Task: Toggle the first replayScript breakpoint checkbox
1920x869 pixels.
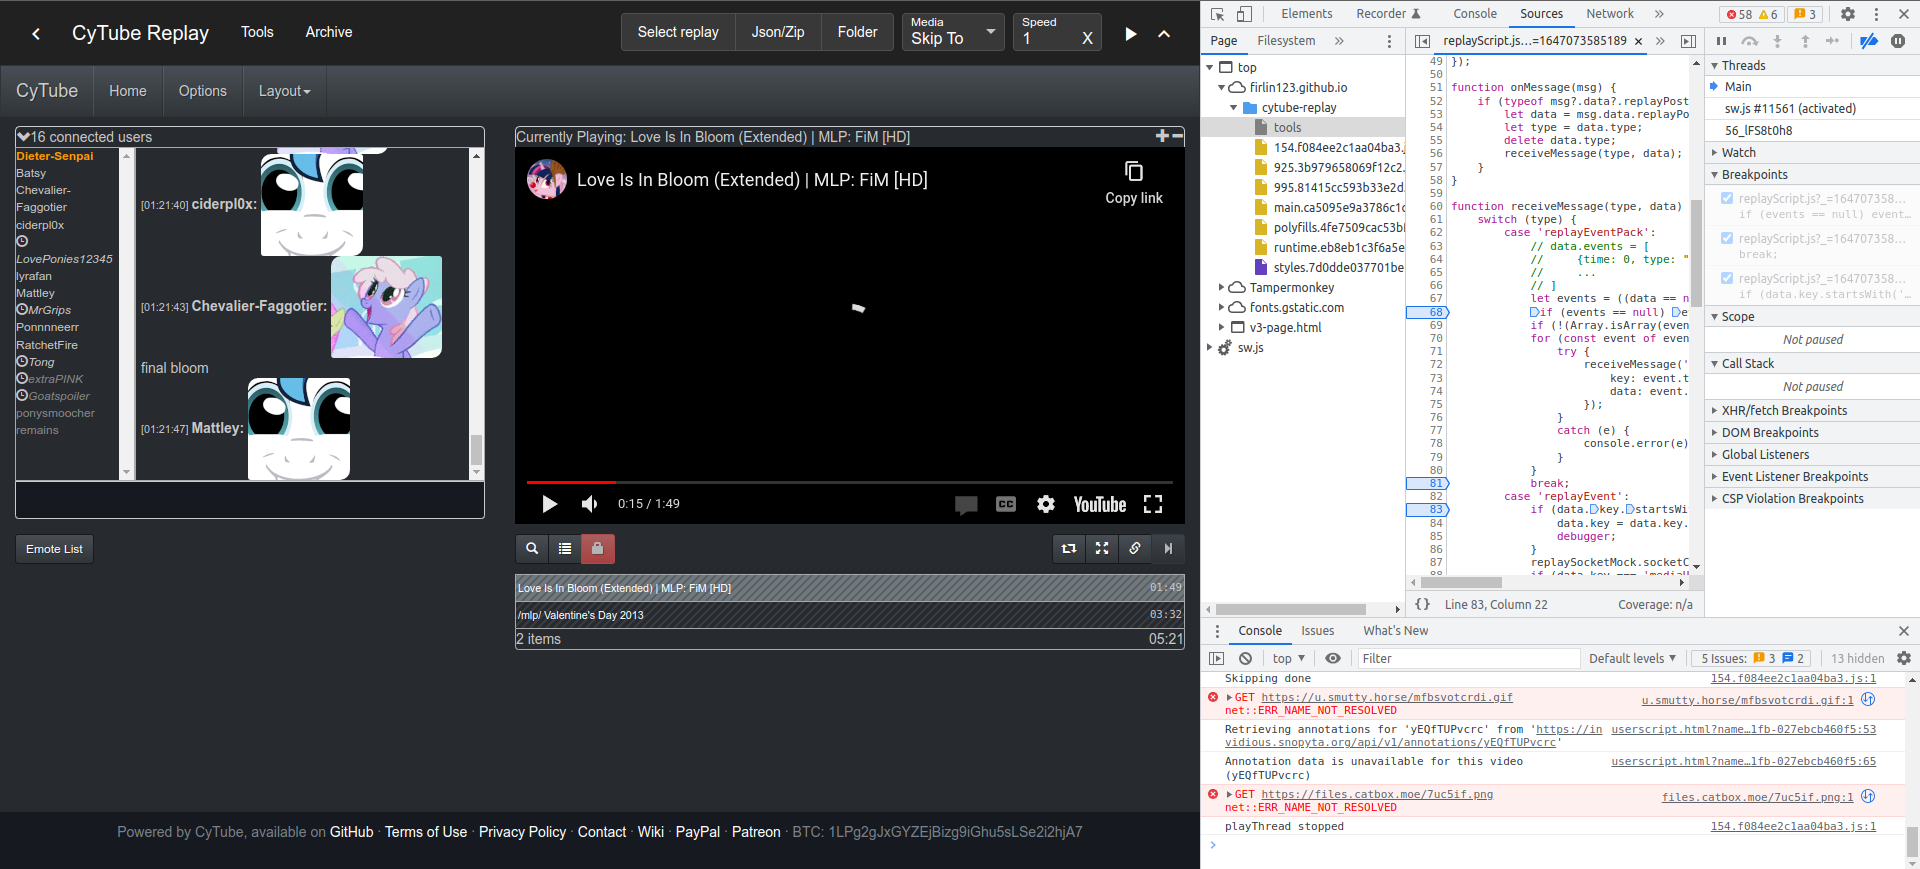Action: pyautogui.click(x=1727, y=199)
